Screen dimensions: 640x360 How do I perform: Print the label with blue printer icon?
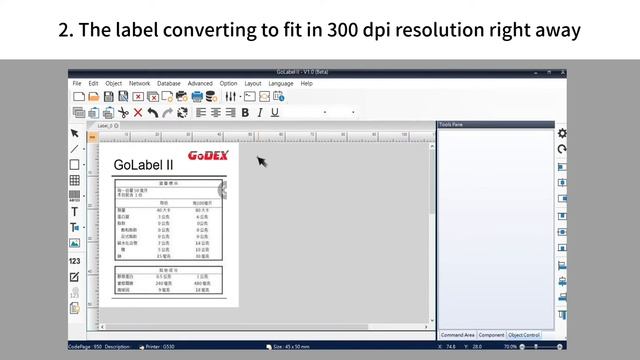(197, 97)
